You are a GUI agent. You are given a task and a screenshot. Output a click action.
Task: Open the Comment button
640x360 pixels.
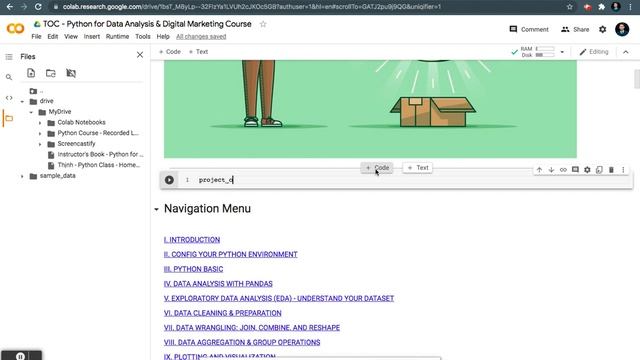click(x=529, y=29)
